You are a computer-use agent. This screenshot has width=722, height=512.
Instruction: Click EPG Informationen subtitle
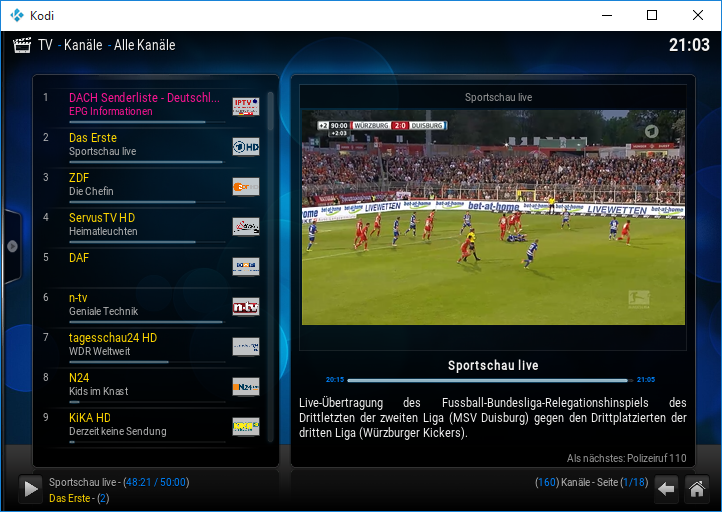click(111, 111)
